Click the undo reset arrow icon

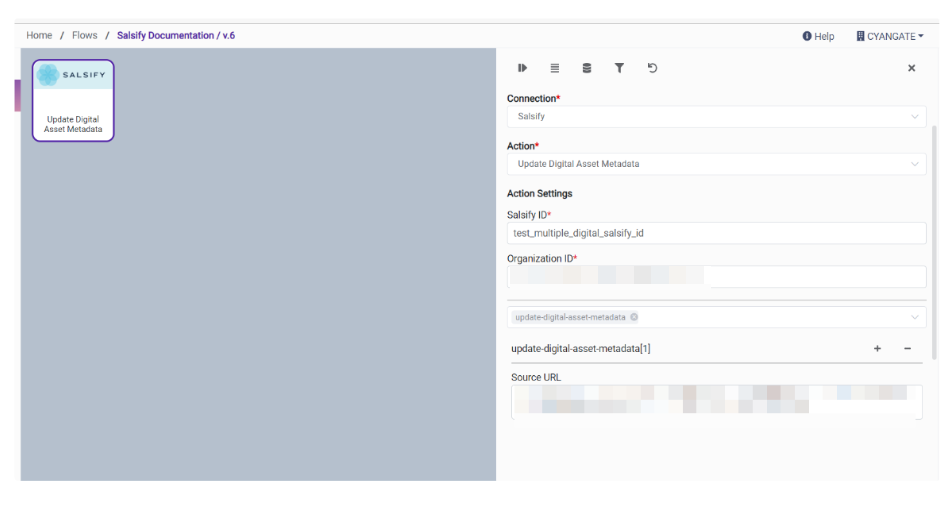click(652, 68)
